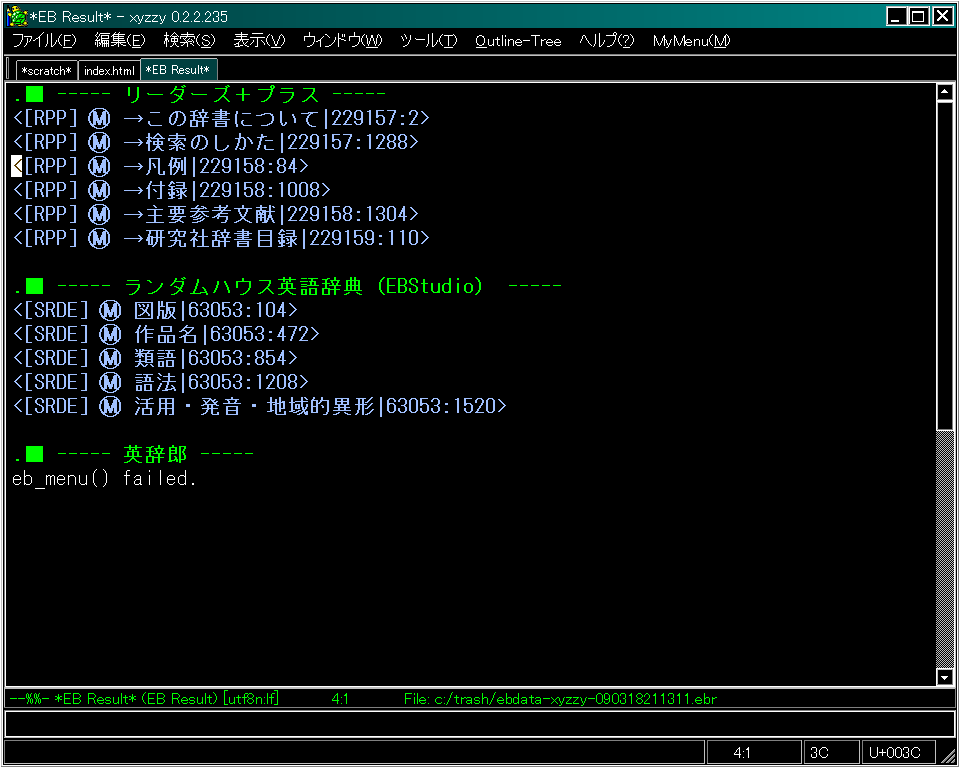Screen dimensions: 960x768
Task: Open the MyMenu(M) menu
Action: point(691,41)
